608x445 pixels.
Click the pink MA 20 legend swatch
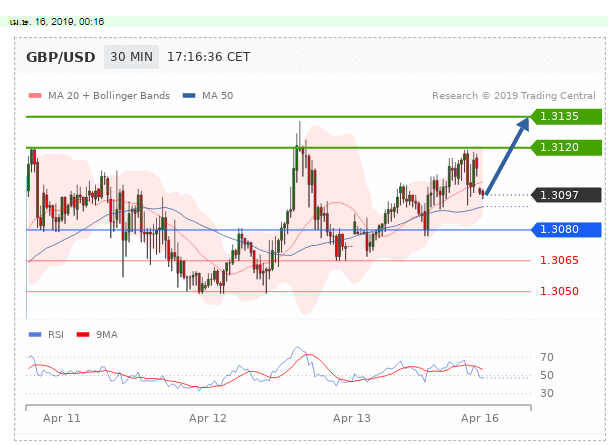[35, 96]
